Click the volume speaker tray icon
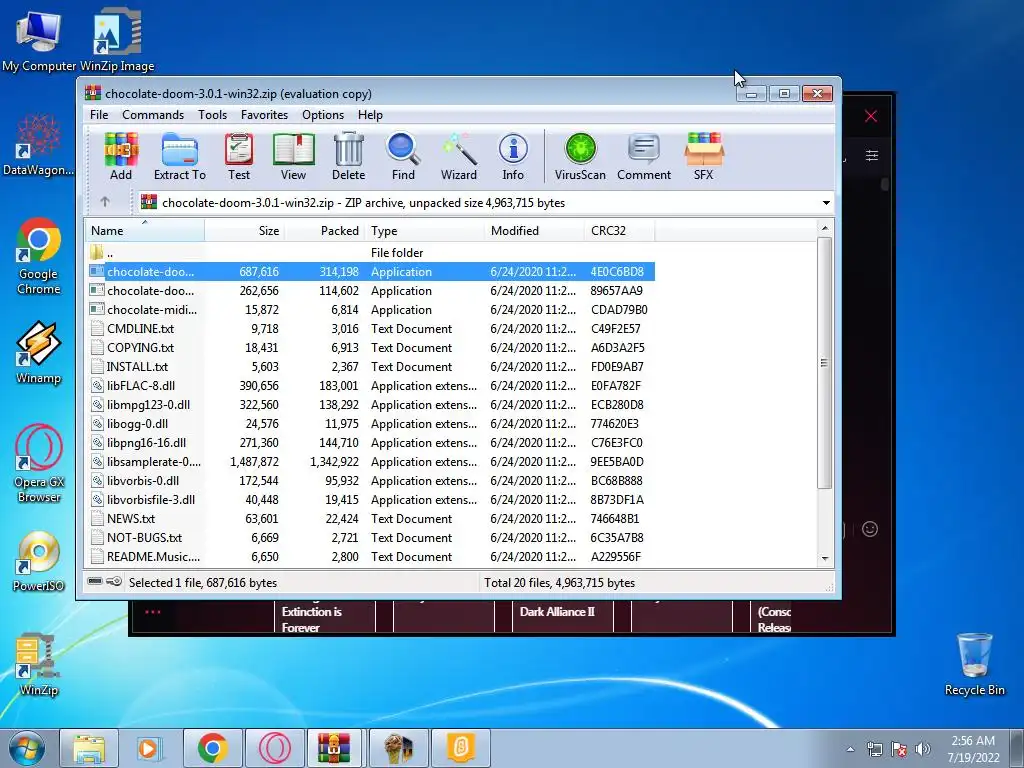This screenshot has width=1024, height=768. pyautogui.click(x=922, y=748)
